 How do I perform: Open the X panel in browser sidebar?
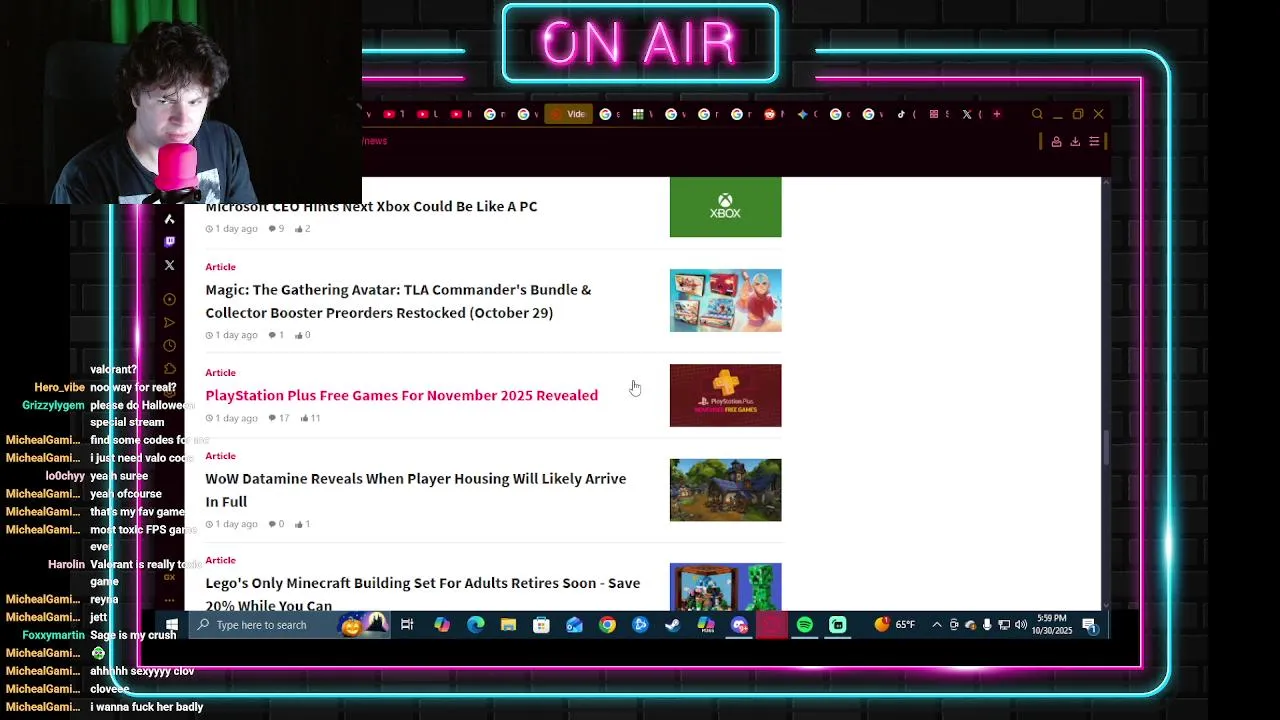[x=169, y=265]
